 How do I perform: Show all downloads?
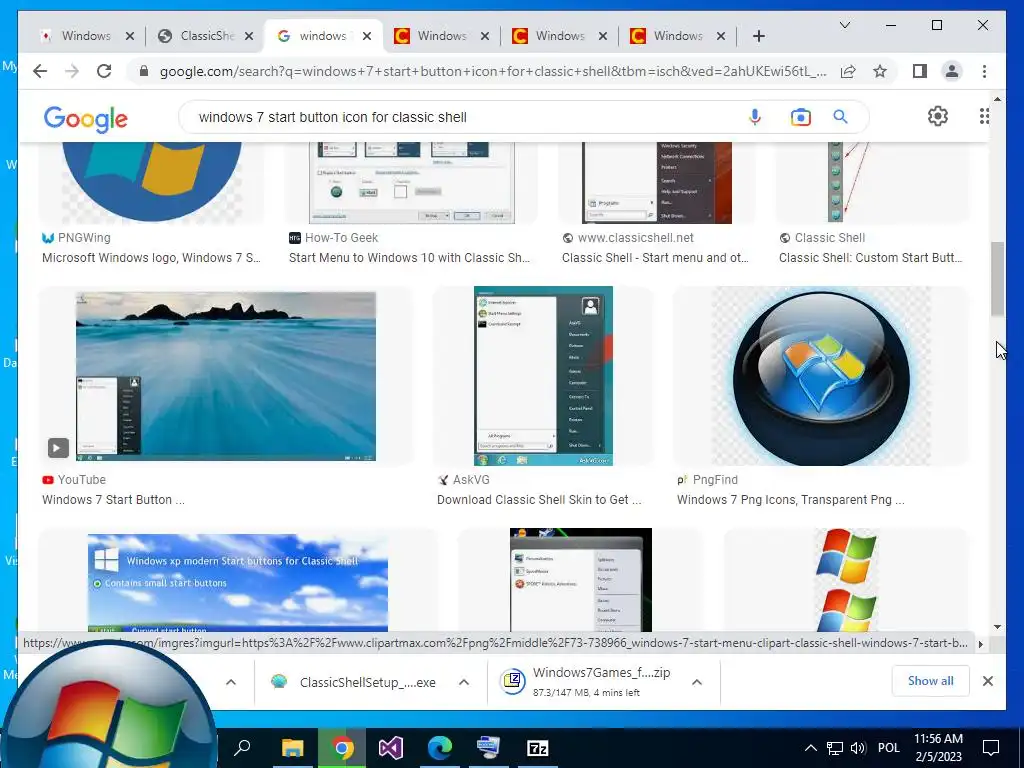(931, 681)
